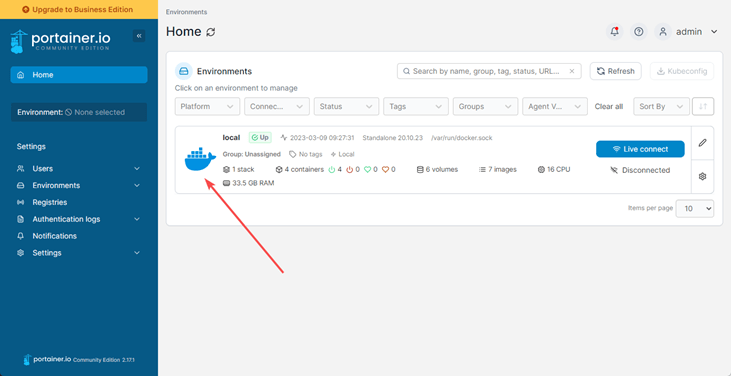
Task: Open the local environment name
Action: click(231, 137)
